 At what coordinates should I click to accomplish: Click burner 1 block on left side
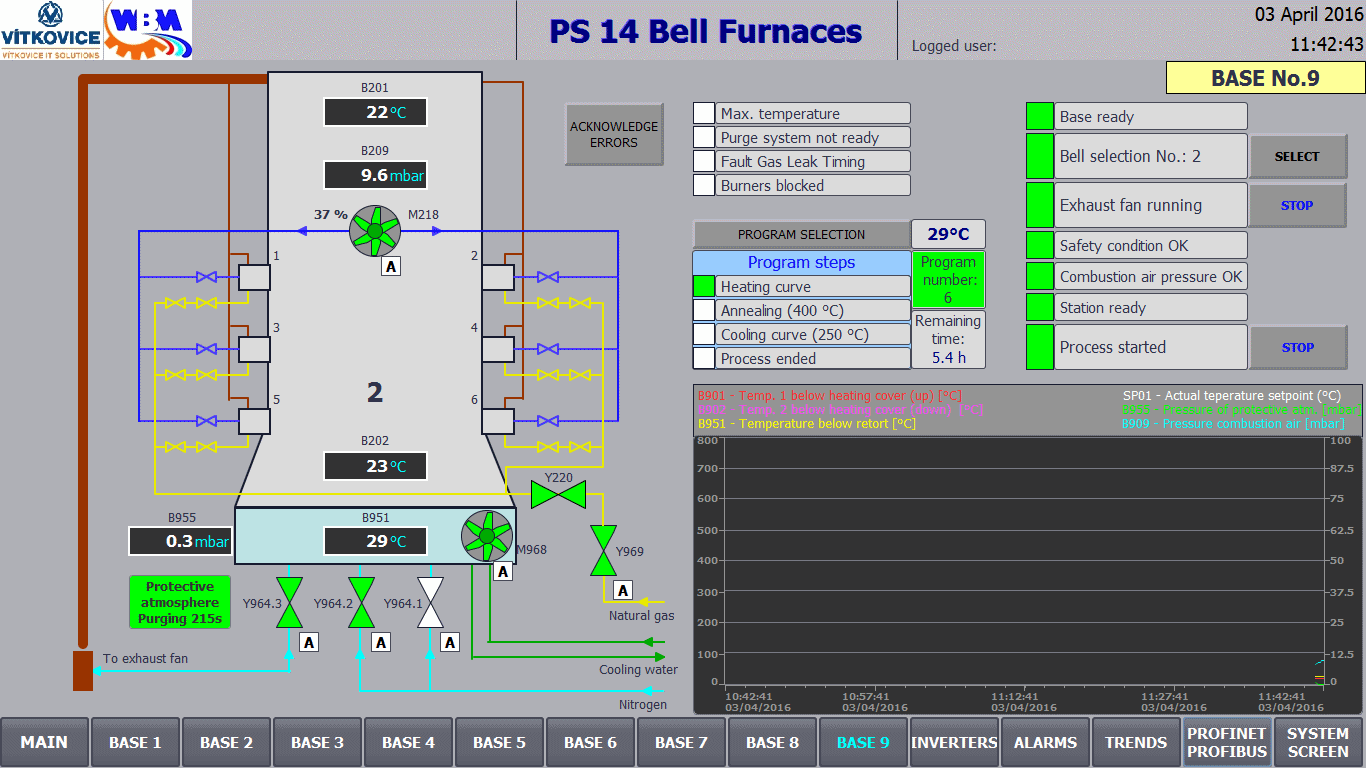pyautogui.click(x=254, y=277)
